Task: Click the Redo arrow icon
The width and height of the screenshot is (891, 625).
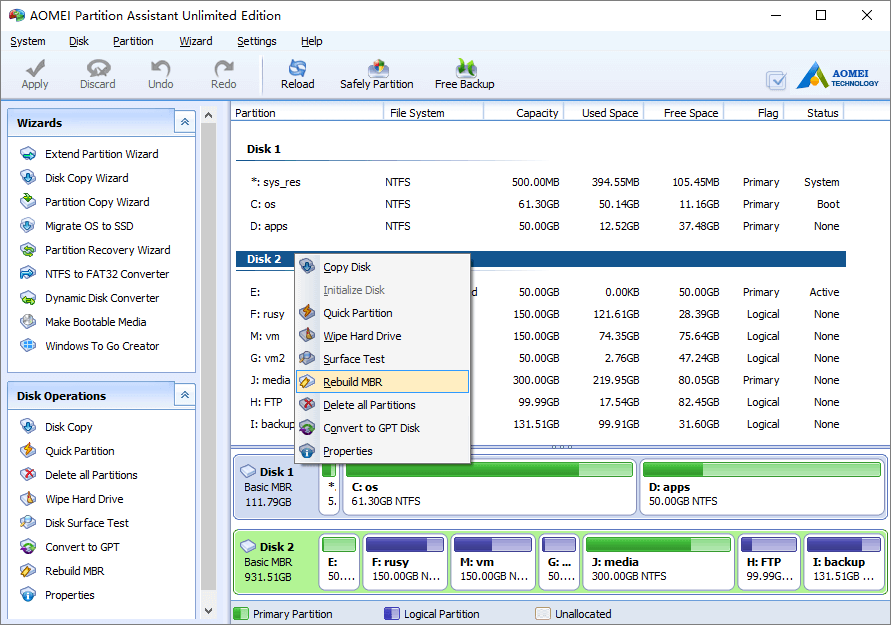Action: 224,68
